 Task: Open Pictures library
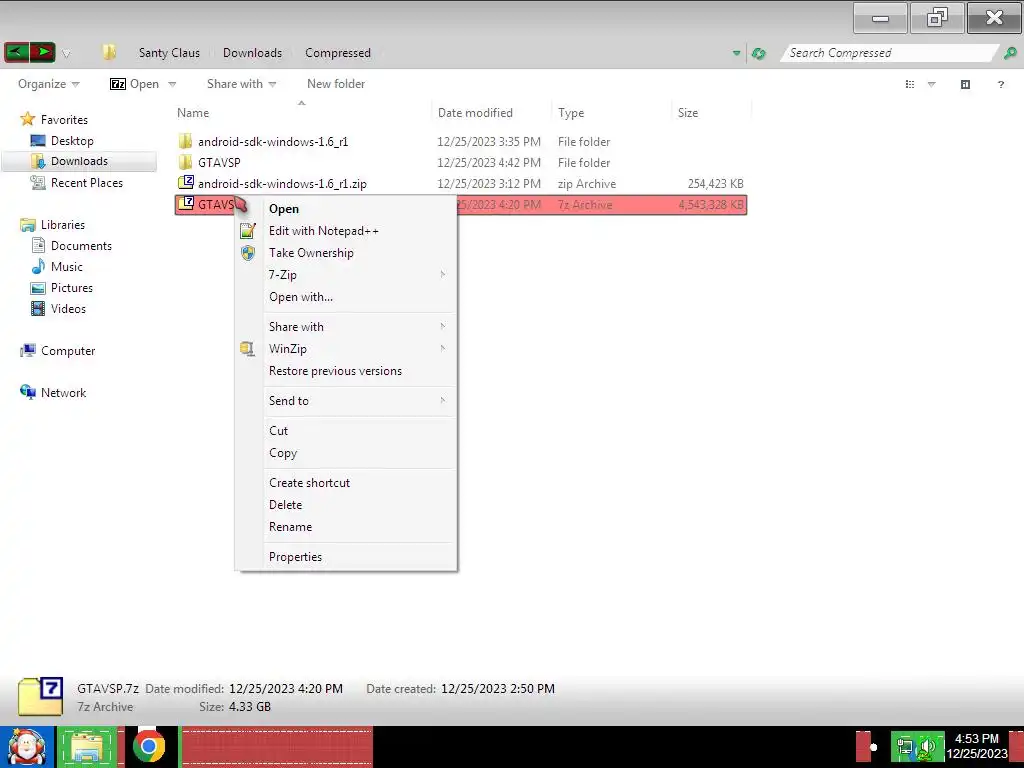point(72,288)
